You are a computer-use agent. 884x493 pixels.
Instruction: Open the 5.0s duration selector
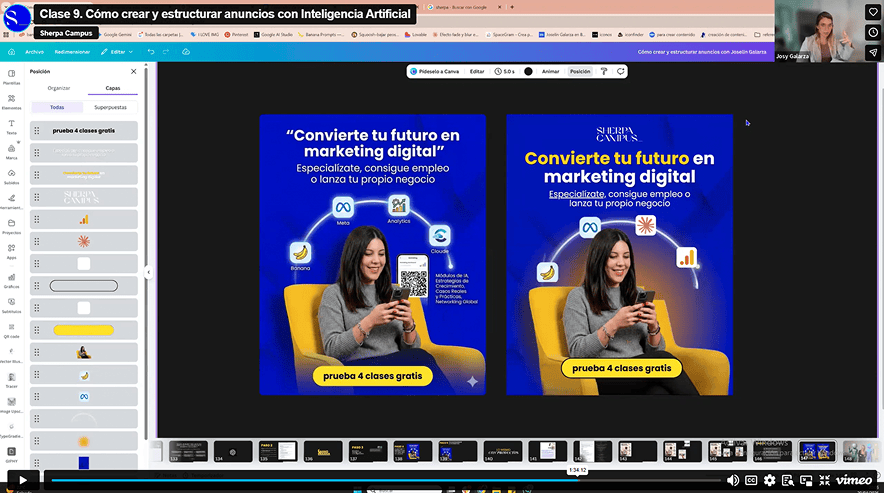pyautogui.click(x=505, y=72)
